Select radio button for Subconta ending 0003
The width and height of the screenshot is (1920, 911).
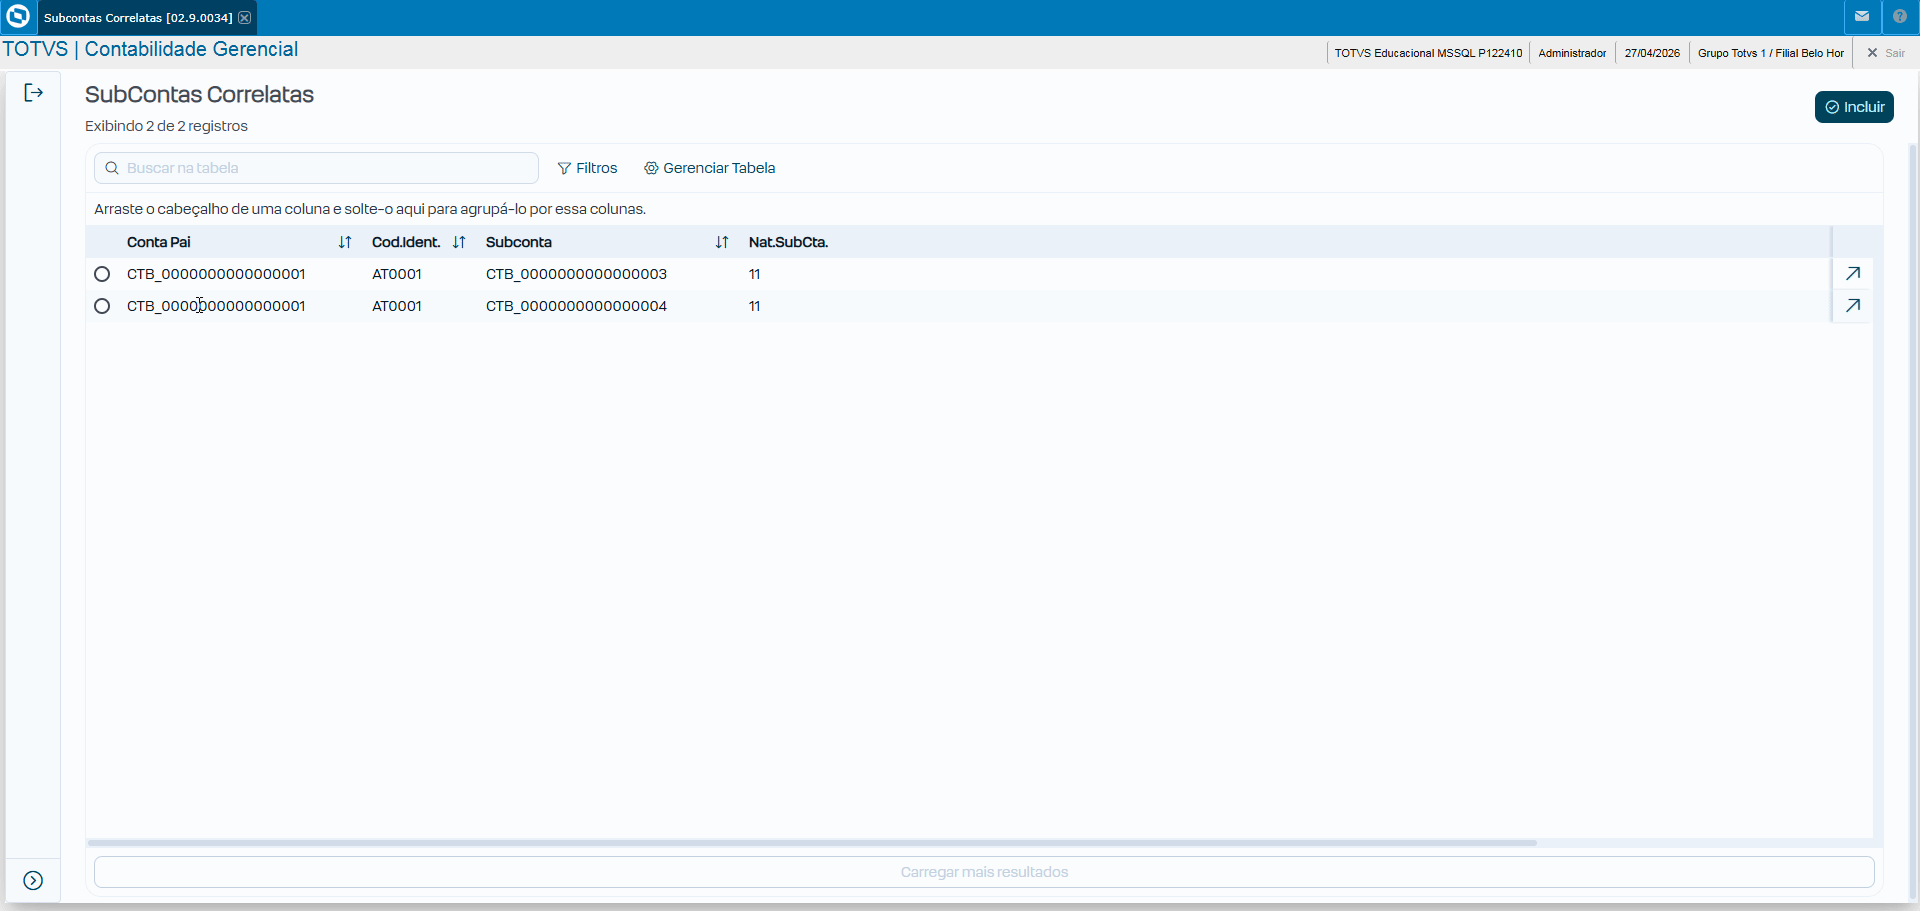point(102,274)
